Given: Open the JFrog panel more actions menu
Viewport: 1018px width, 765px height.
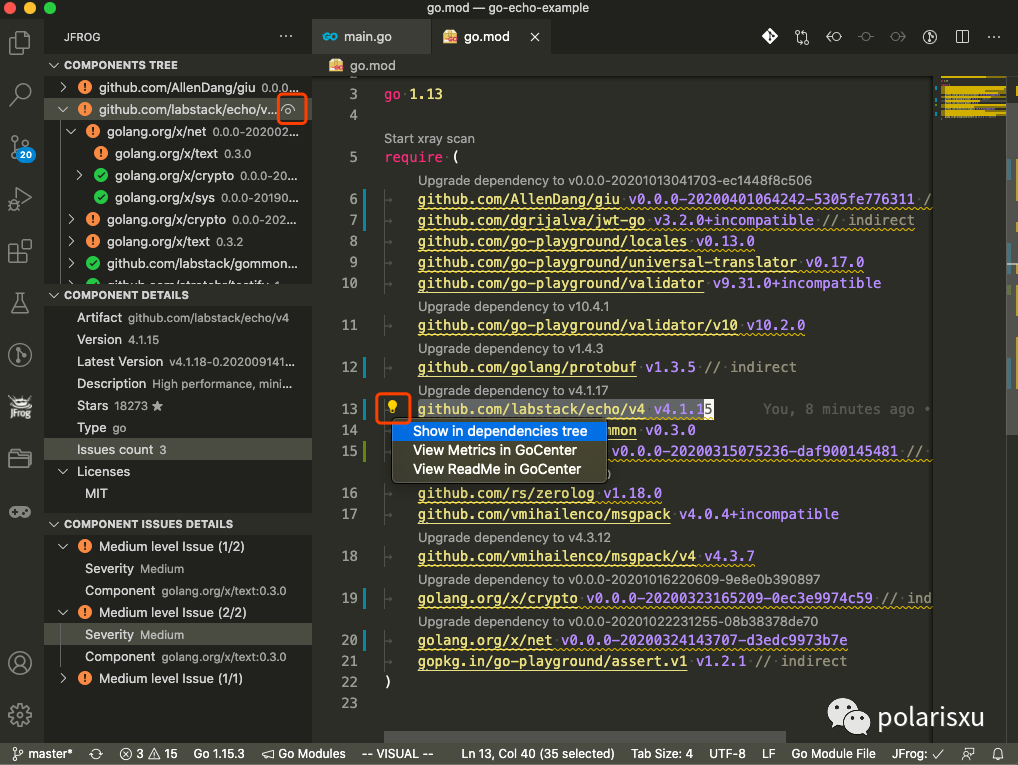Looking at the screenshot, I should [x=286, y=36].
